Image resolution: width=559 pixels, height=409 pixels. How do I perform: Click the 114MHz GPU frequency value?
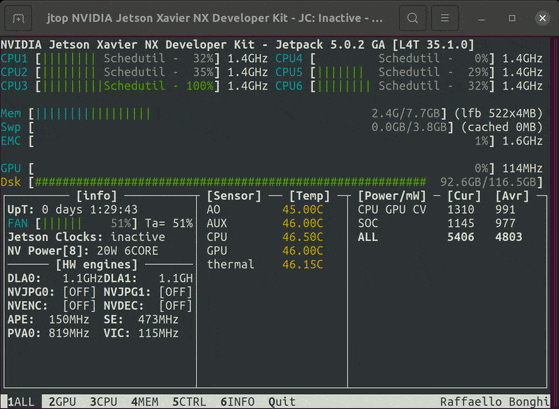tap(522, 168)
